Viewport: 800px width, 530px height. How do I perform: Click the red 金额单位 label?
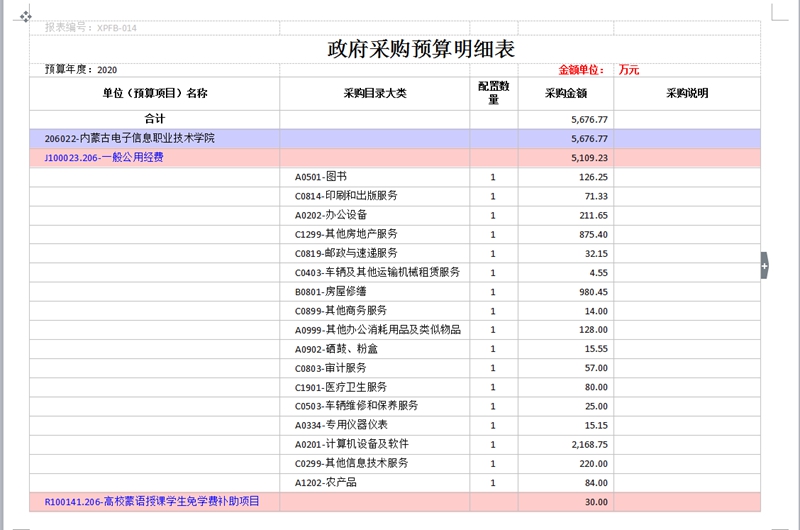(x=582, y=70)
